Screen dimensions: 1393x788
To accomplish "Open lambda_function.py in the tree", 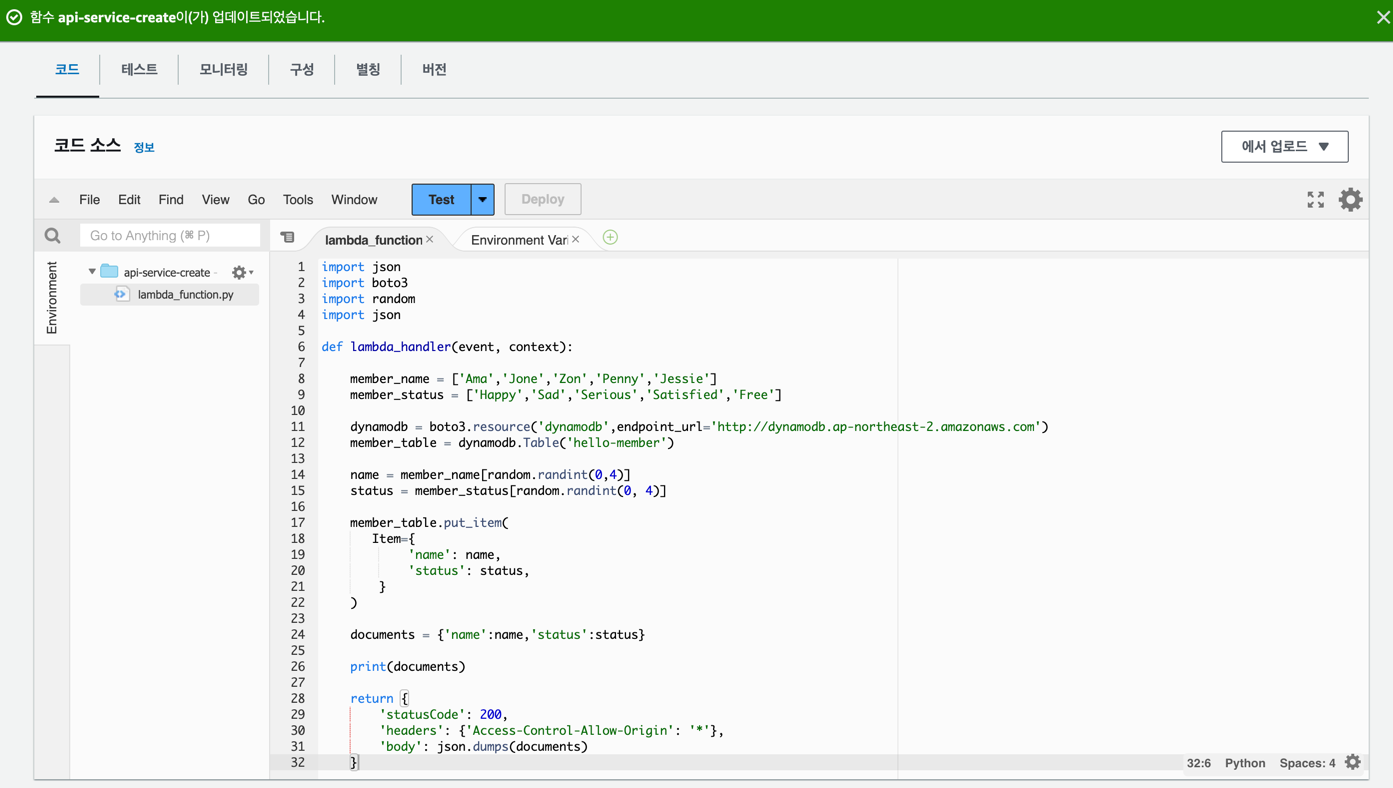I will (185, 295).
